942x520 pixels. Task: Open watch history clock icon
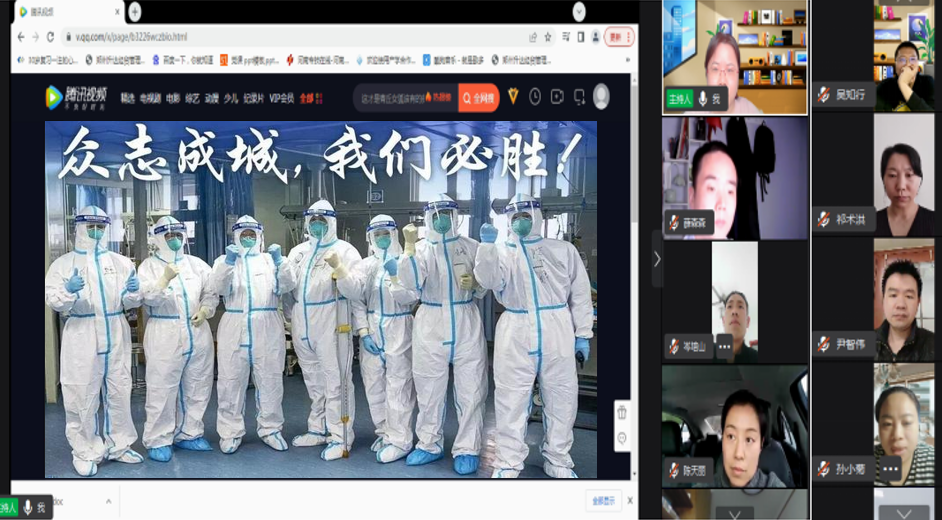click(x=535, y=97)
